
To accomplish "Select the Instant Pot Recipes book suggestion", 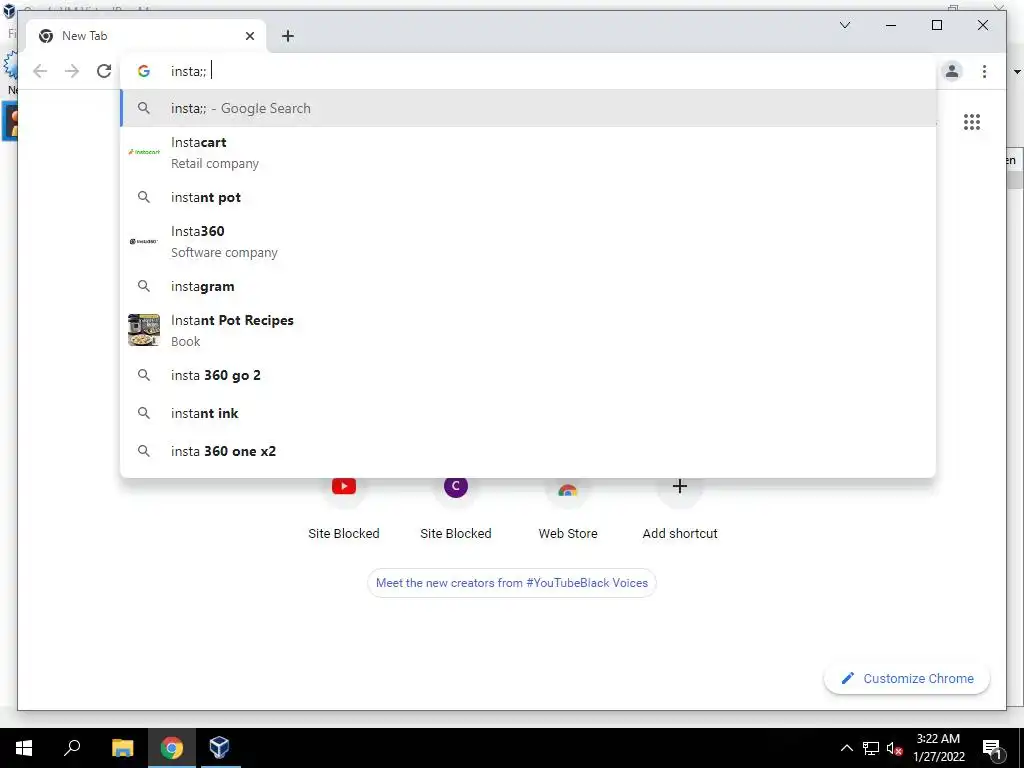I will [x=528, y=330].
